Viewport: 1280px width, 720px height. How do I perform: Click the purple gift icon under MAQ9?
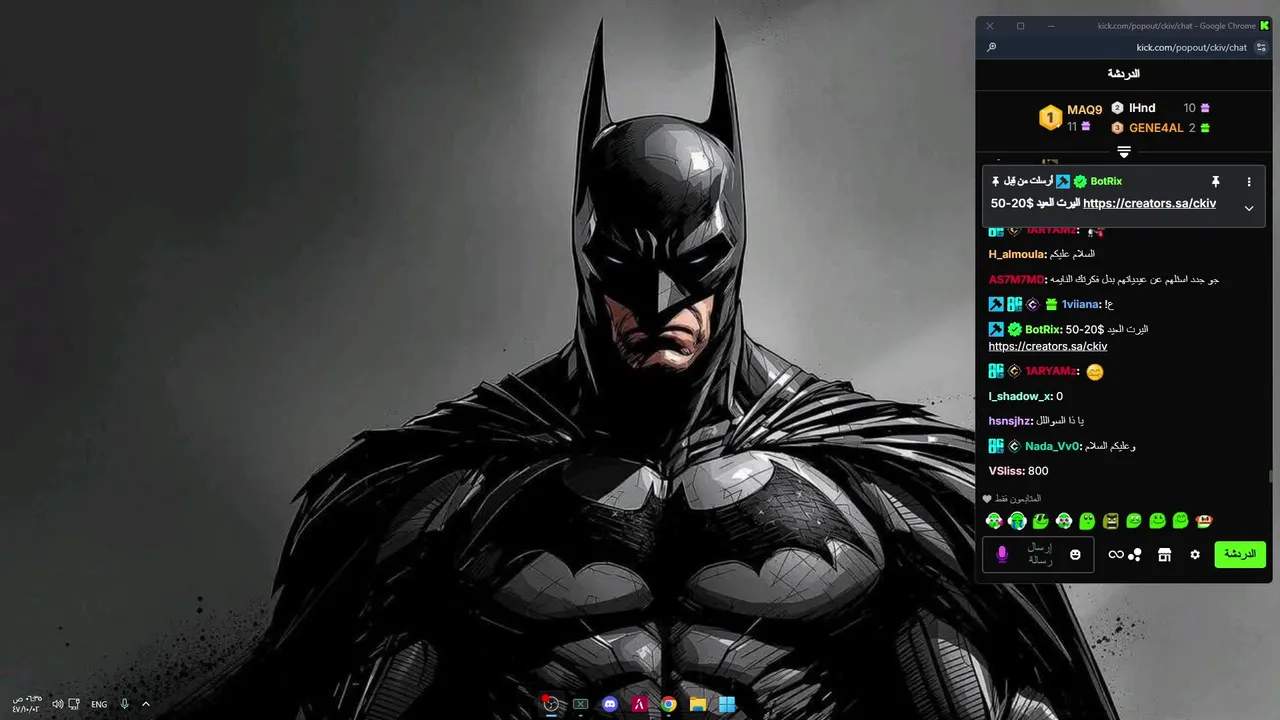coord(1086,127)
